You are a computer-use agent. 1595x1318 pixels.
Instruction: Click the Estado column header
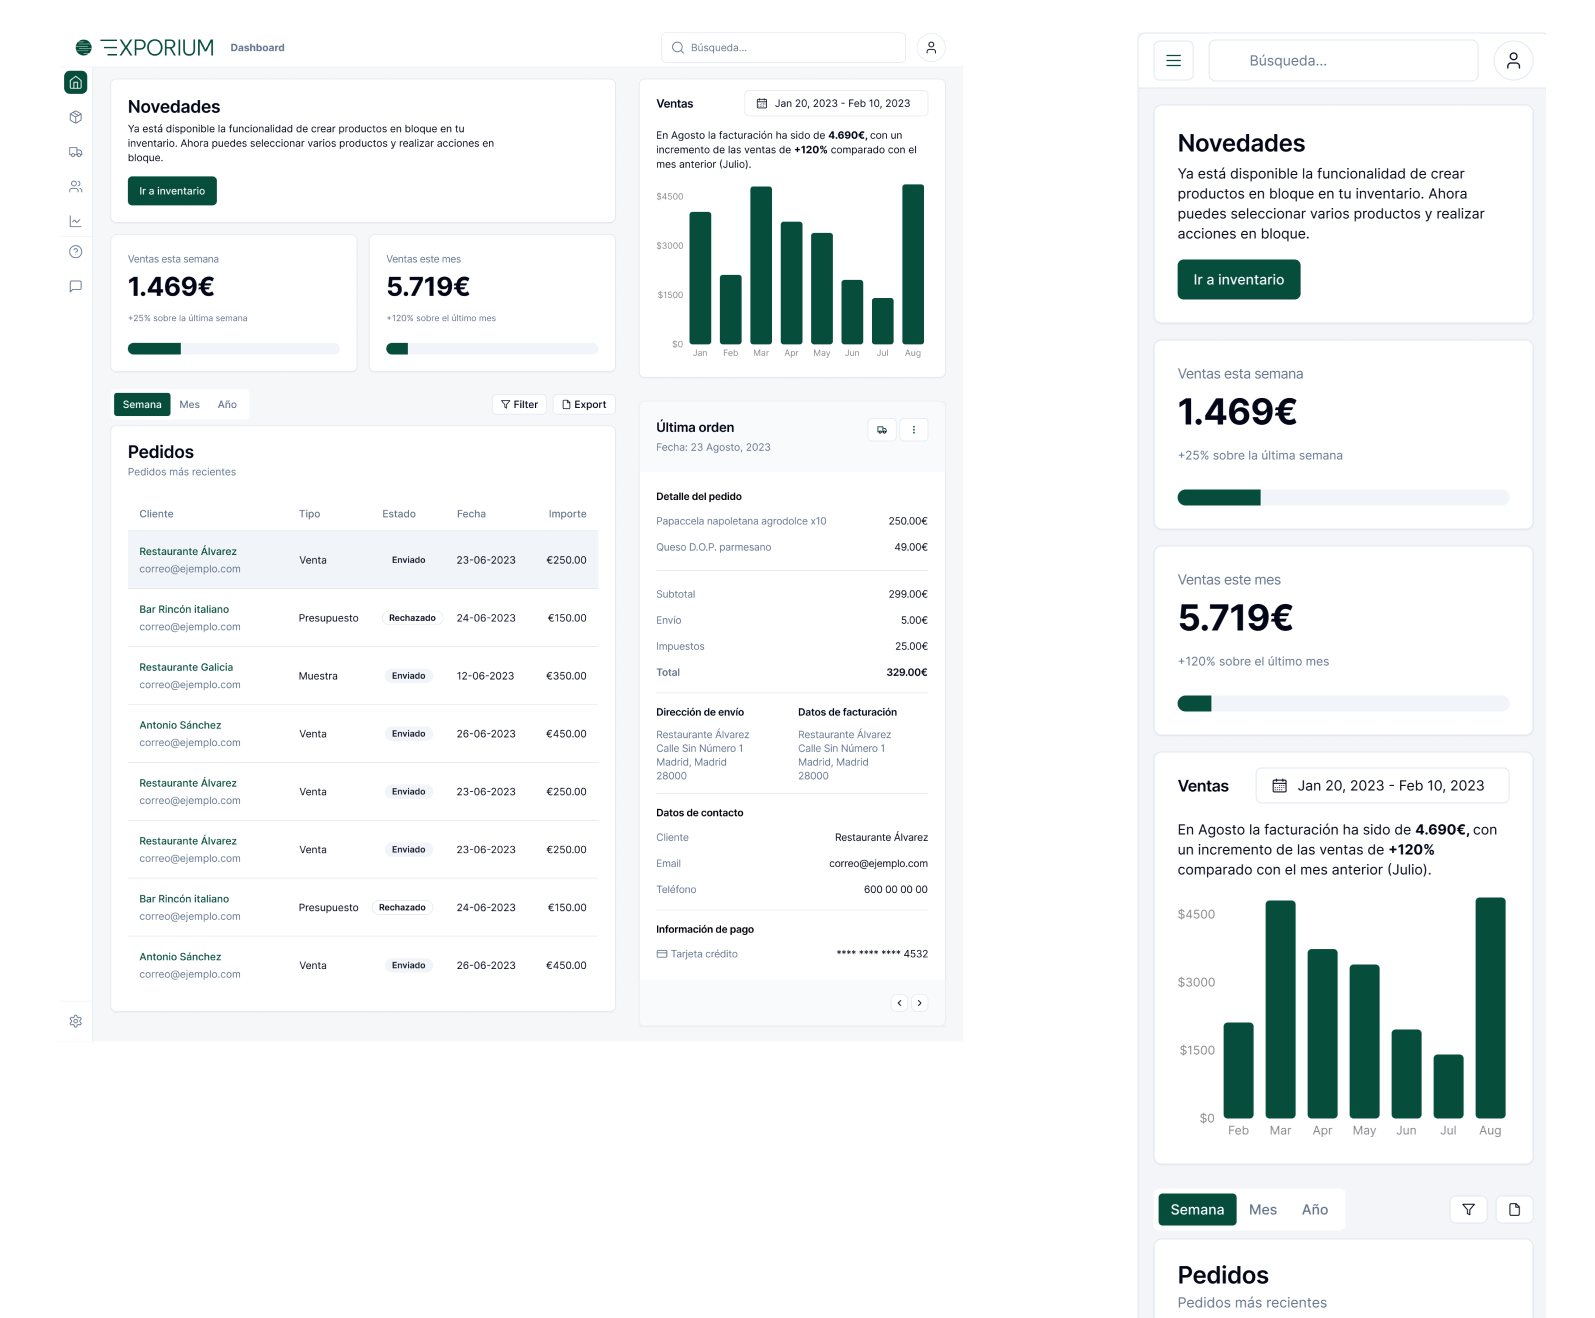tap(399, 514)
